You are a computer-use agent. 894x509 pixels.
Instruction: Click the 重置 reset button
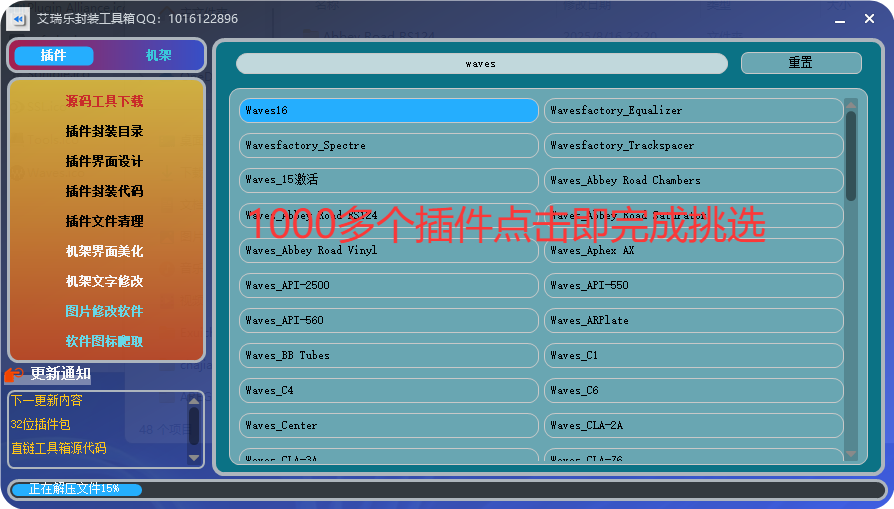click(x=801, y=63)
